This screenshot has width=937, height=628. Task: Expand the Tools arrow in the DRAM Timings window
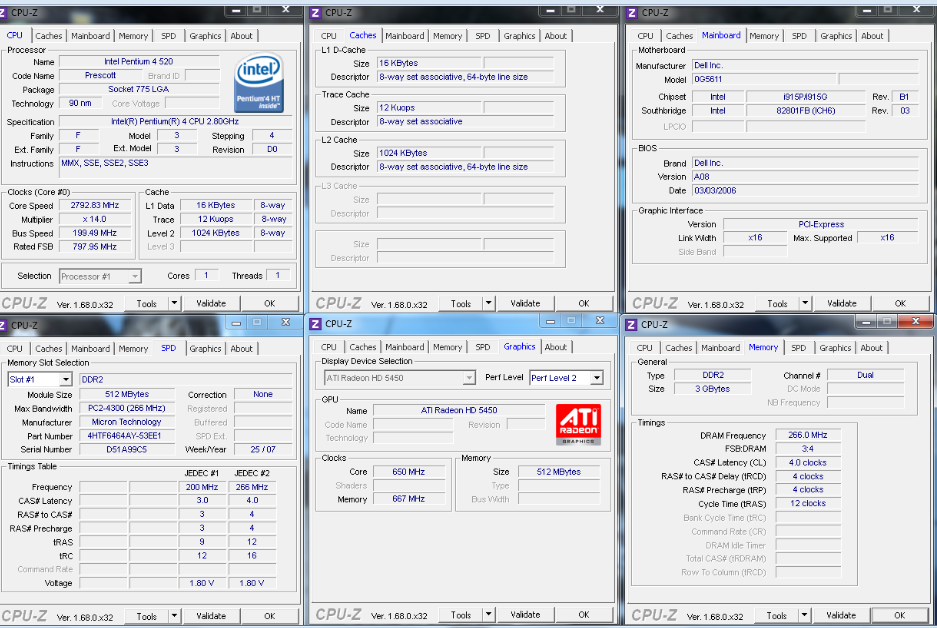(804, 615)
